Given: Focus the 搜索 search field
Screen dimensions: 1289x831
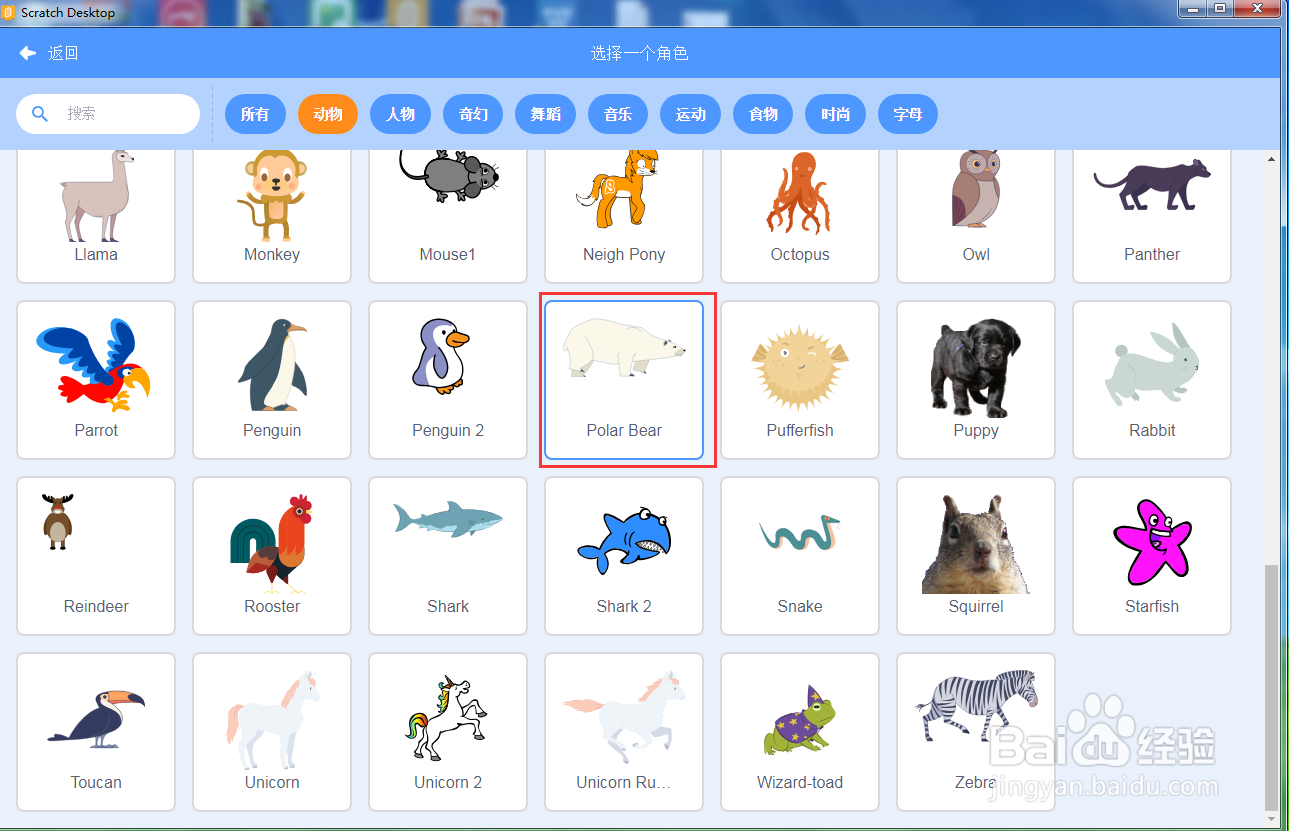Looking at the screenshot, I should (x=108, y=114).
